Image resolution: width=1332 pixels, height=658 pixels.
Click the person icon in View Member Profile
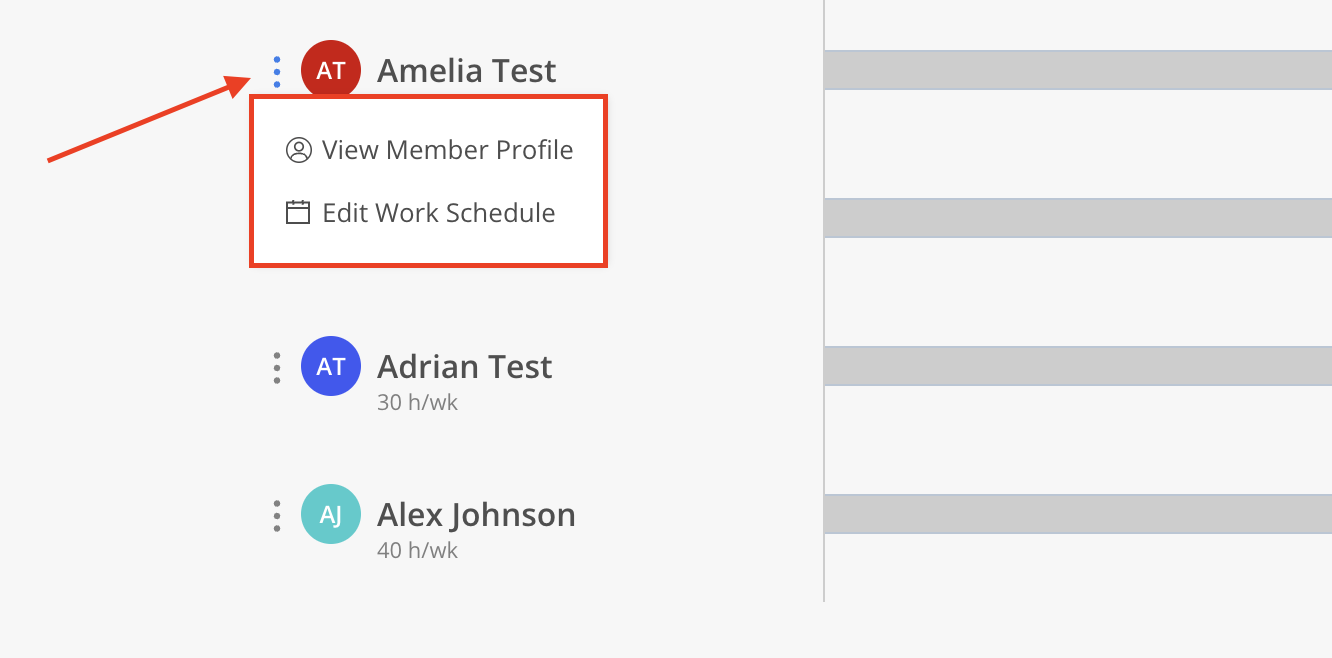coord(298,150)
